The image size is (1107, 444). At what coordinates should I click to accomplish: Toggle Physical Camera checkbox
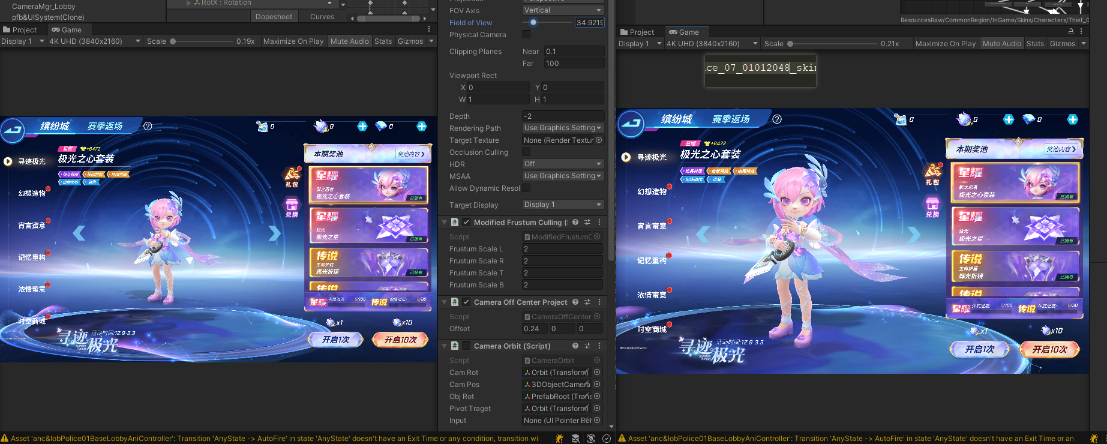pos(526,34)
